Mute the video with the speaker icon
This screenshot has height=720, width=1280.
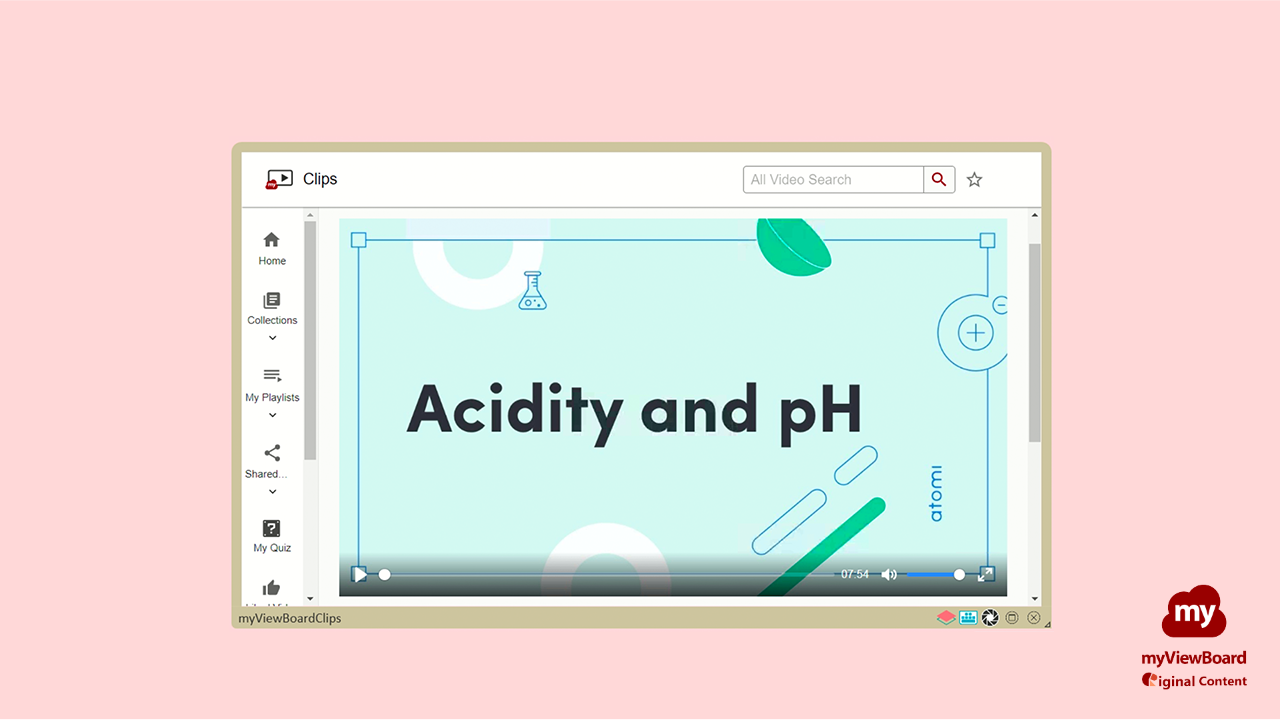click(x=888, y=575)
